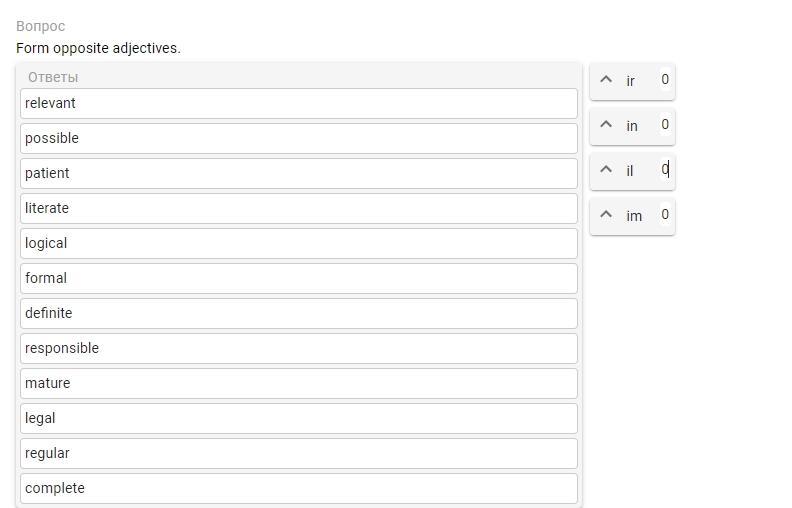Pick the 'complete' answer item
Screen dimensions: 792x508
click(298, 488)
